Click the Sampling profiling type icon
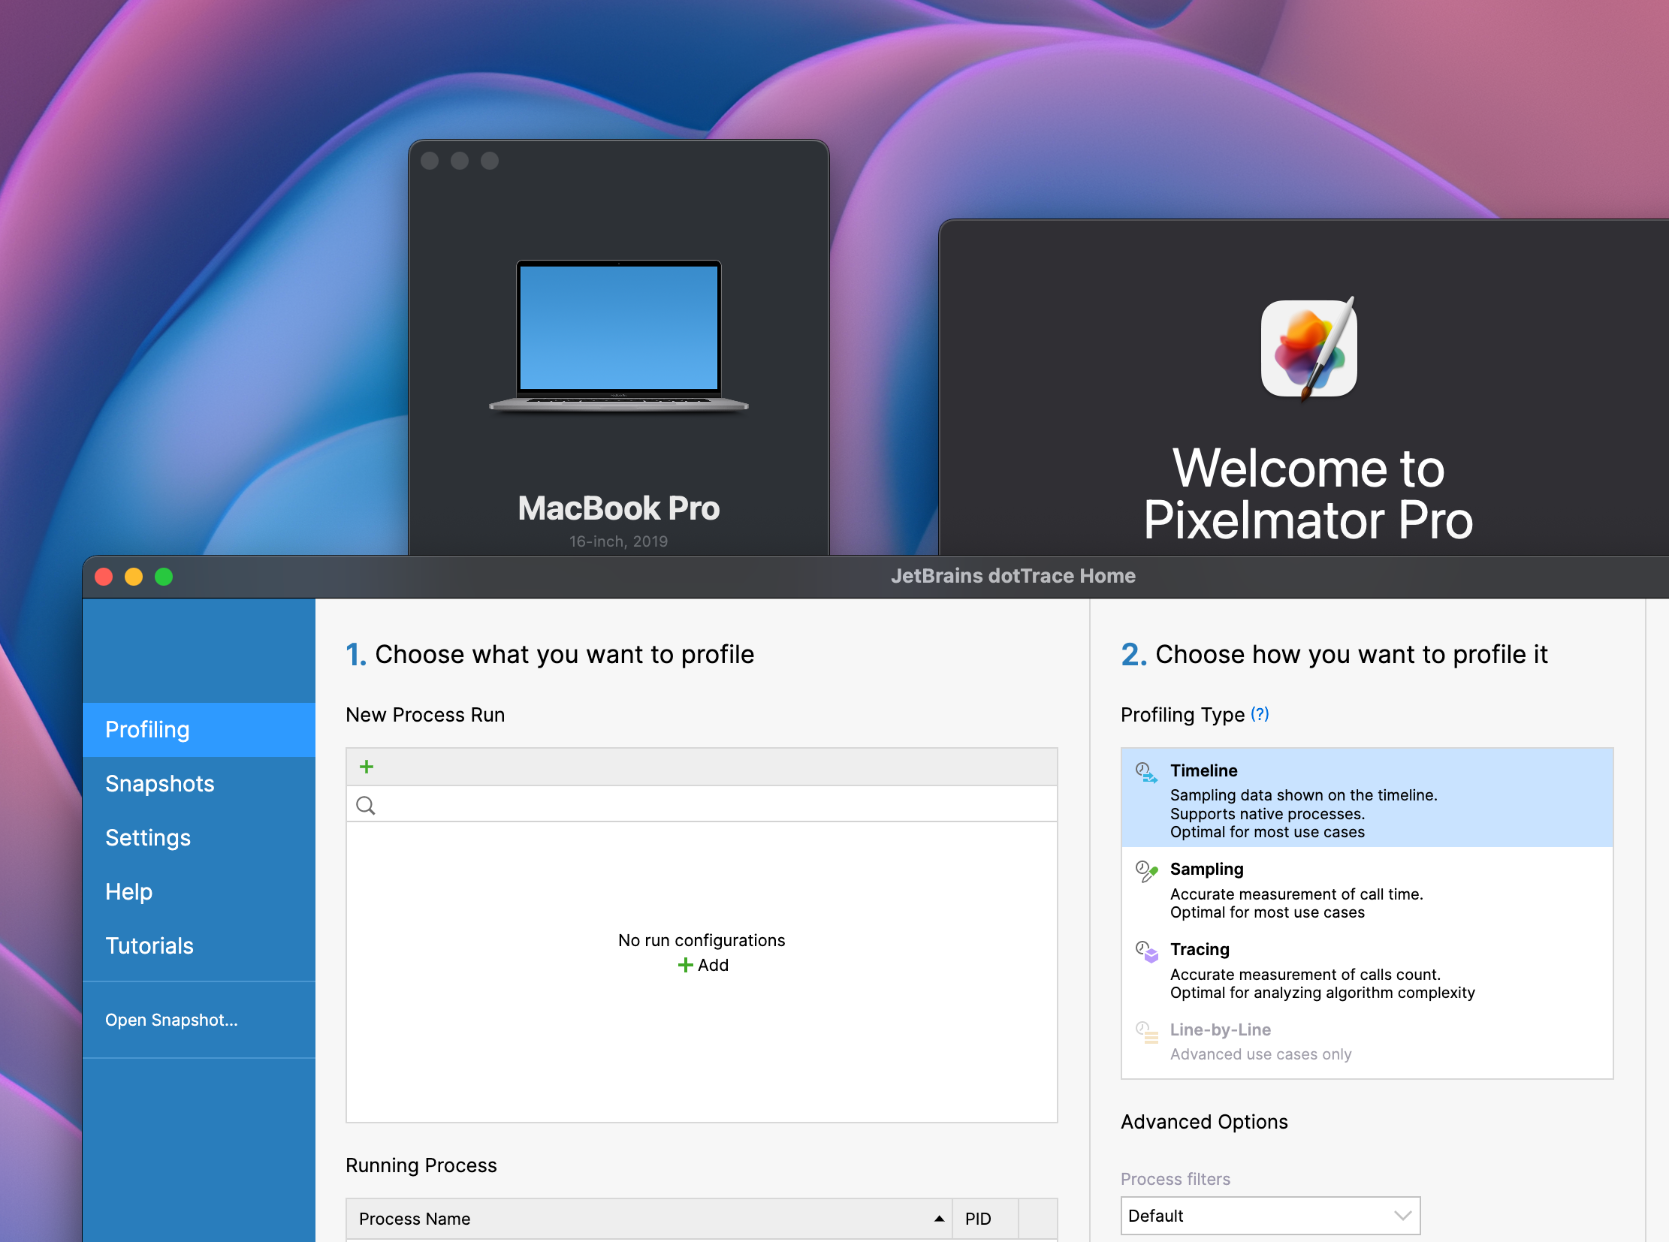The width and height of the screenshot is (1669, 1242). click(1146, 871)
